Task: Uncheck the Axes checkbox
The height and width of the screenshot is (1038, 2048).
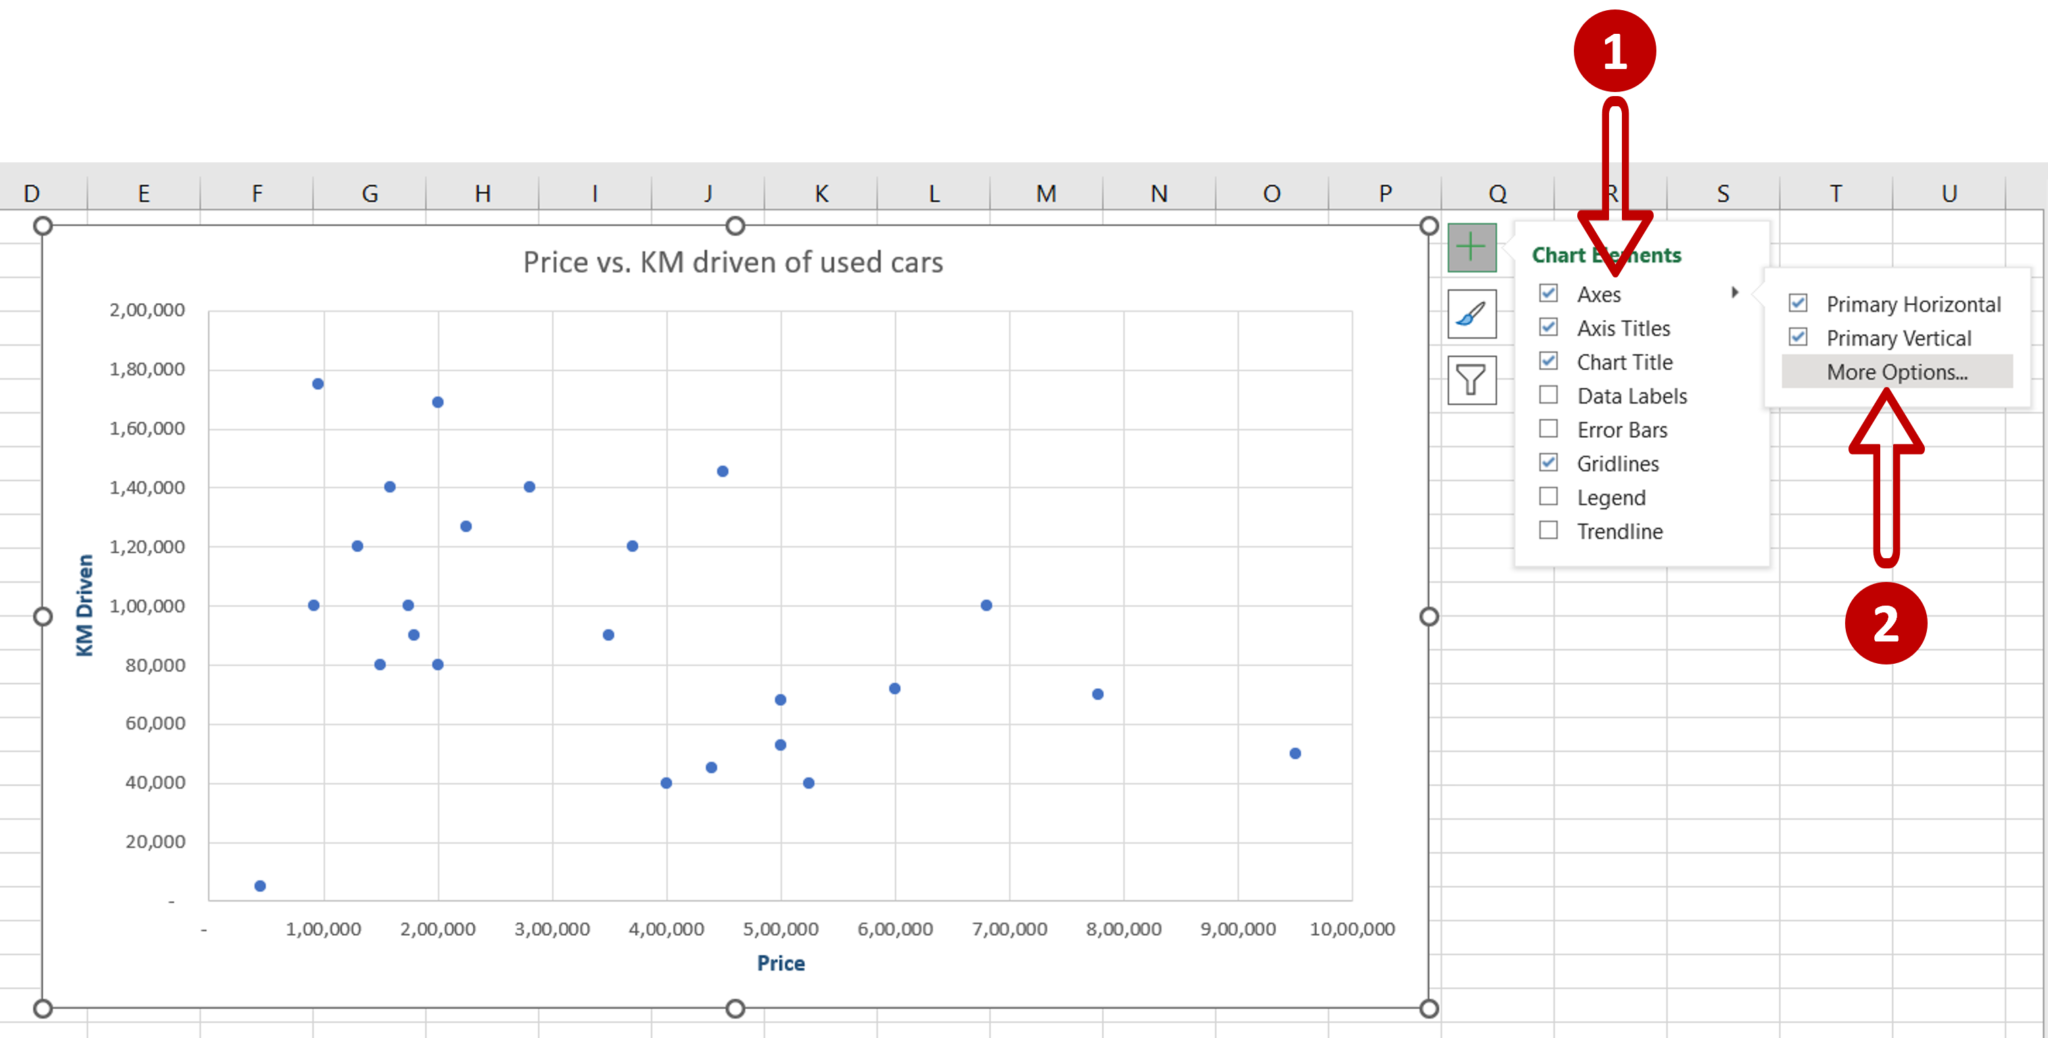Action: pos(1548,292)
